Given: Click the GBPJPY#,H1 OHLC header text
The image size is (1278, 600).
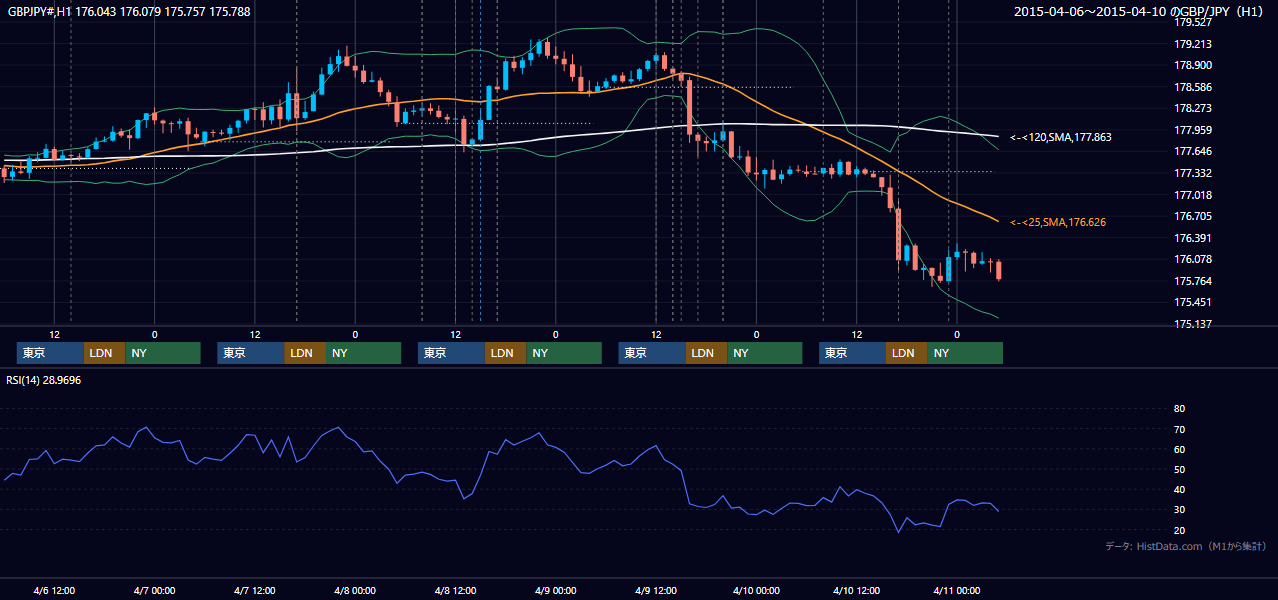Looking at the screenshot, I should (129, 12).
